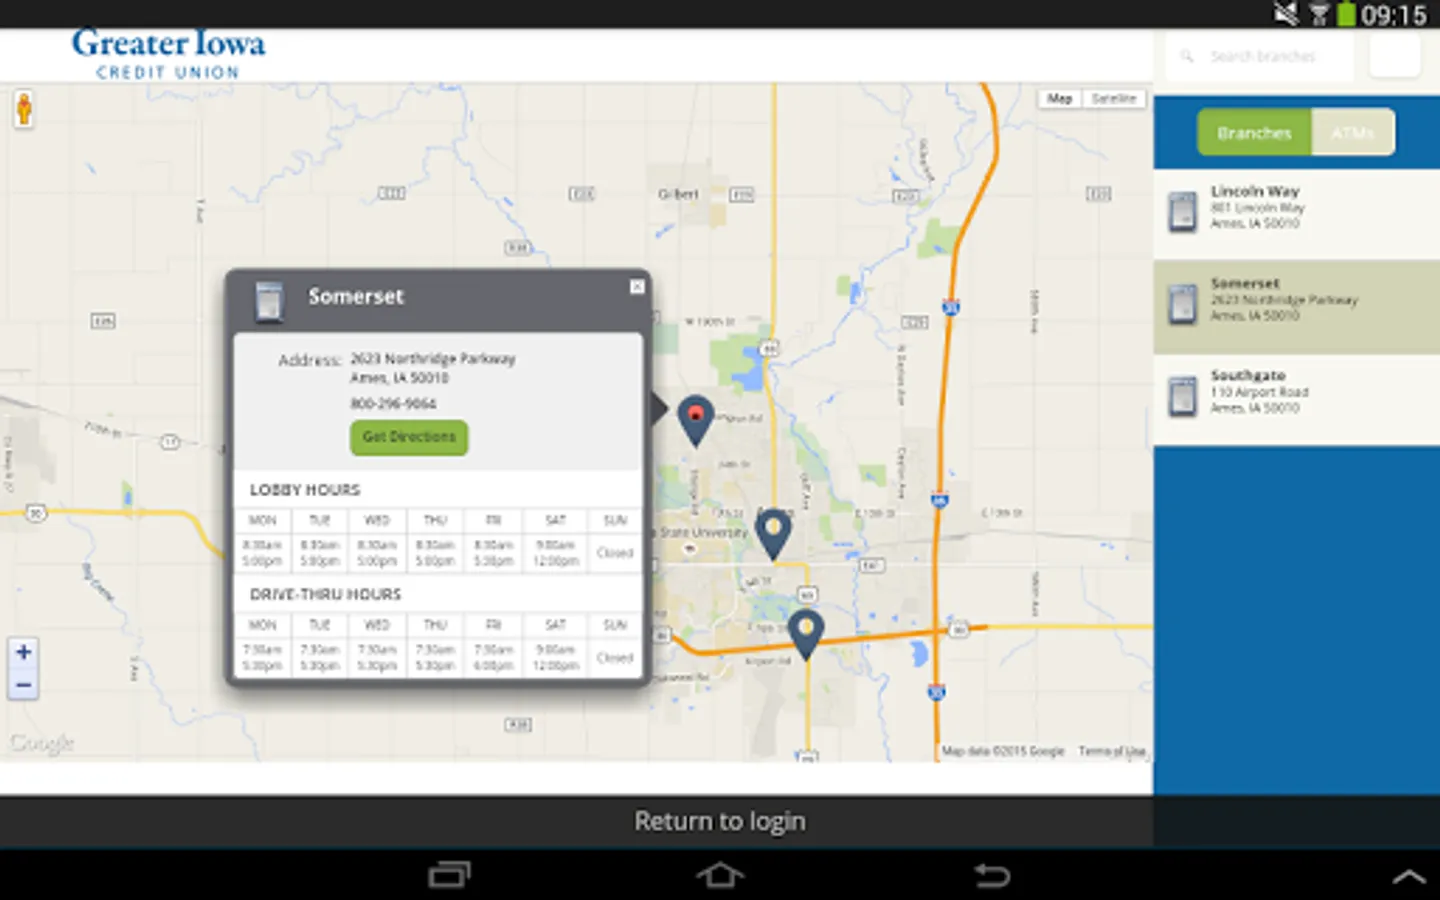Tap the Android home button
This screenshot has width=1440, height=900.
click(720, 876)
